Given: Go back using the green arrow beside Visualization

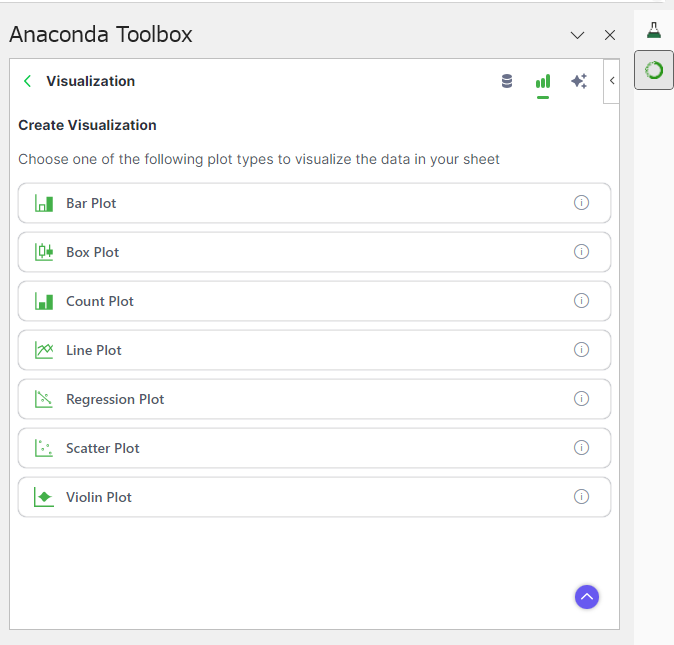Looking at the screenshot, I should (x=28, y=81).
